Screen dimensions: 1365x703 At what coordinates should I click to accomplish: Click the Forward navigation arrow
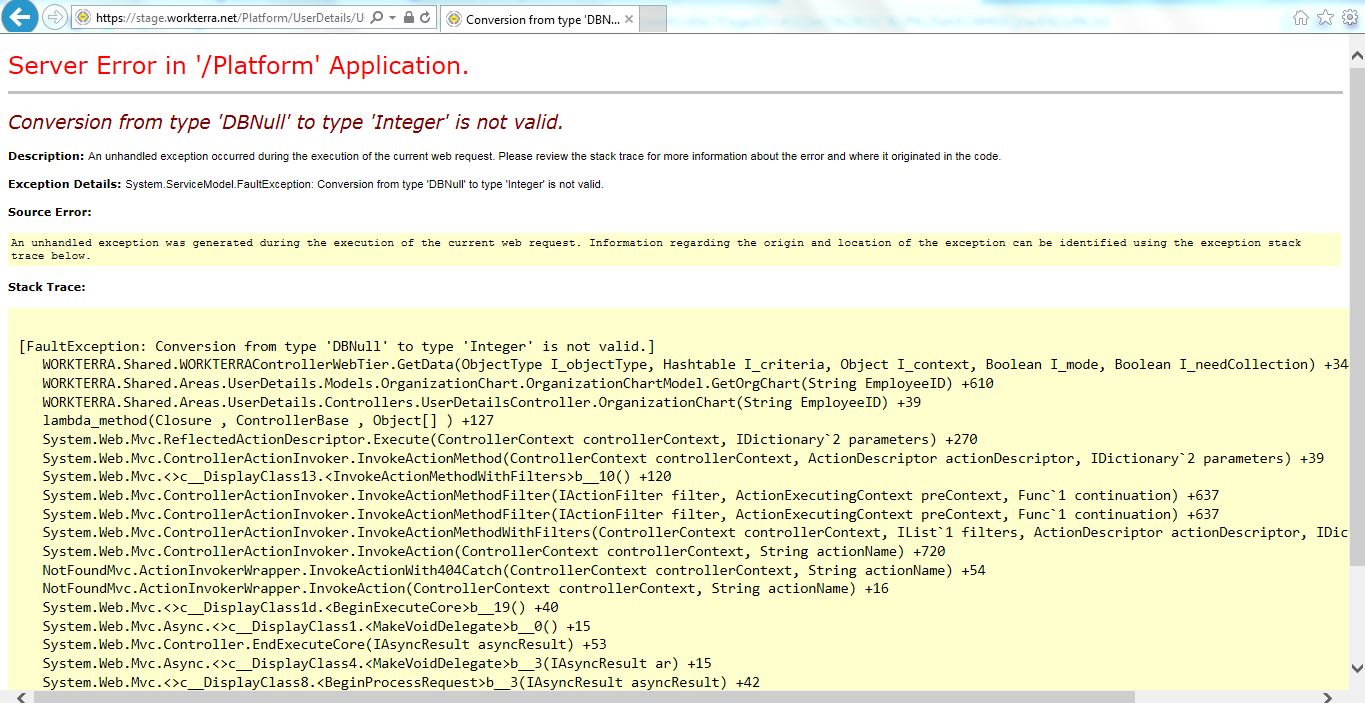click(x=55, y=17)
